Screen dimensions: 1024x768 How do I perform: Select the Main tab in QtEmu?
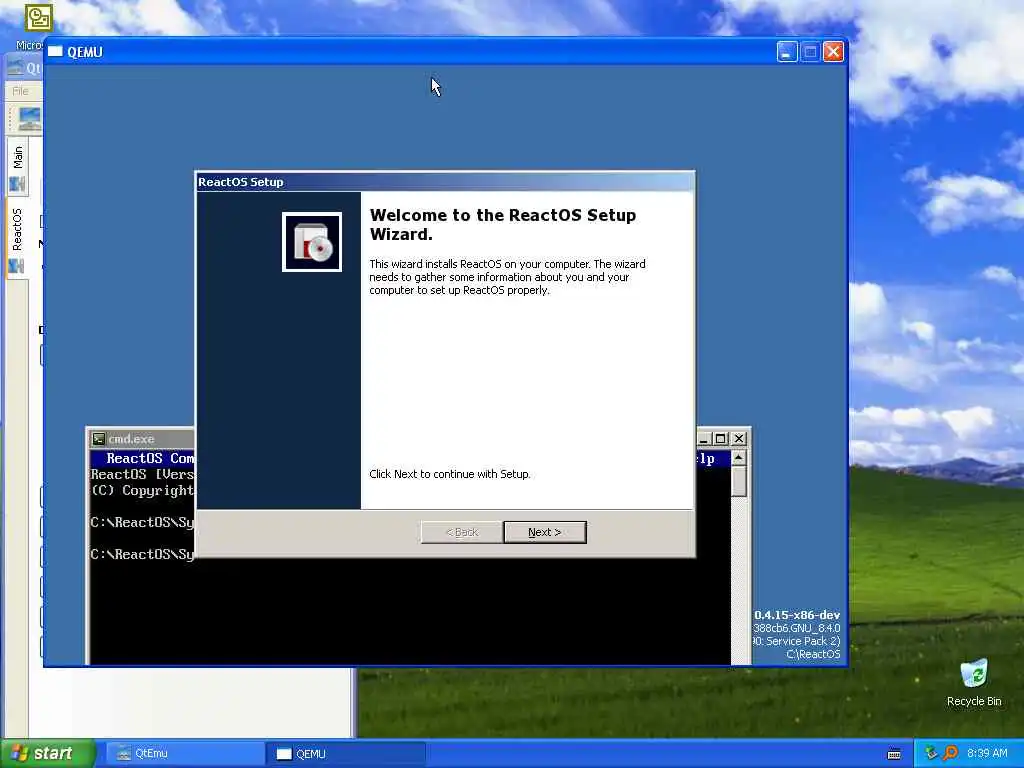(18, 165)
